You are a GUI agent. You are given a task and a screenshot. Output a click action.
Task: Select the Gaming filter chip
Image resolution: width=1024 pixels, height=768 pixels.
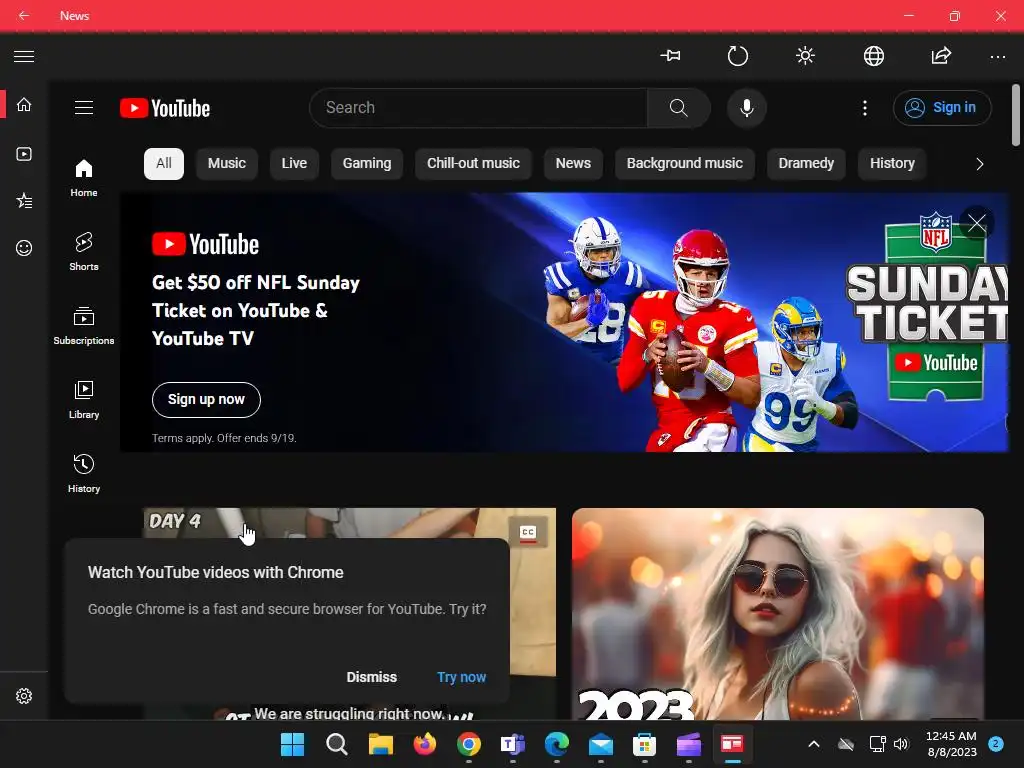coord(367,163)
